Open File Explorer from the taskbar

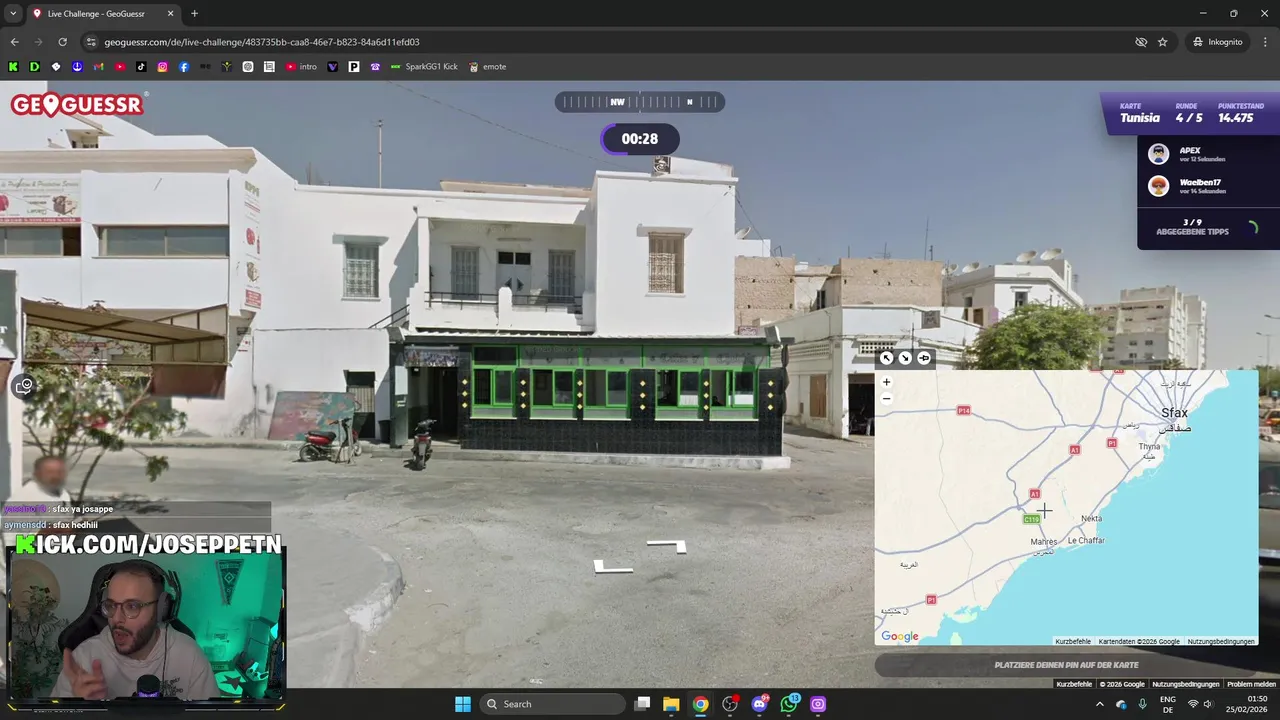click(x=671, y=704)
